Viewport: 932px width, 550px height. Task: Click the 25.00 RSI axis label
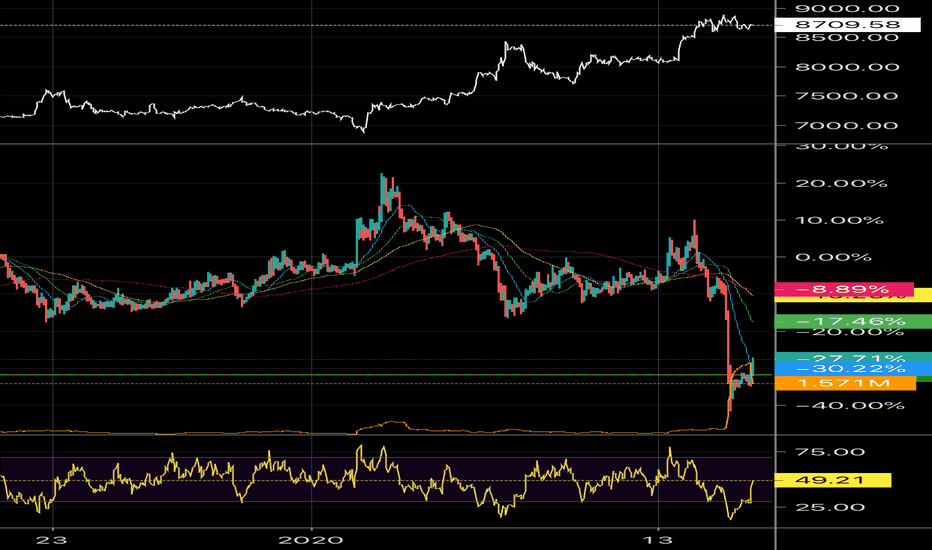[x=830, y=507]
